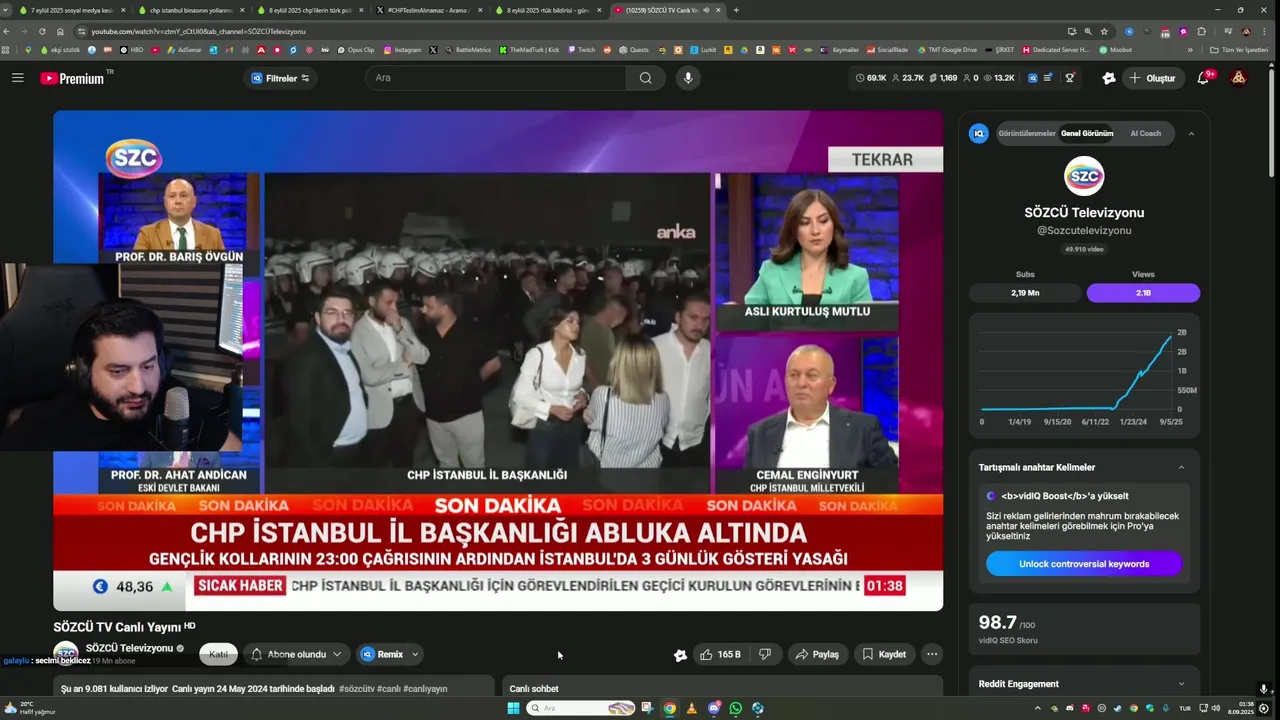Focus the YouTube Ara search box
This screenshot has height=720, width=1280.
coord(495,78)
